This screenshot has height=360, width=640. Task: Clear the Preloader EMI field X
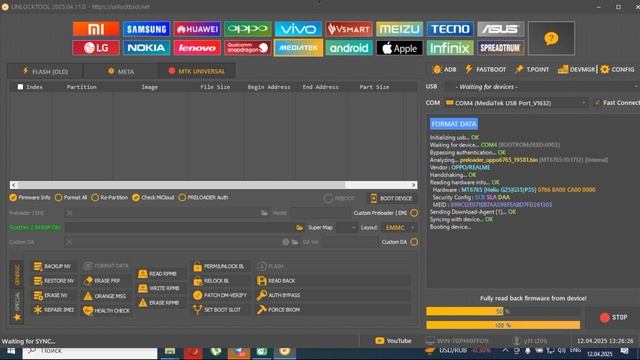(x=70, y=213)
